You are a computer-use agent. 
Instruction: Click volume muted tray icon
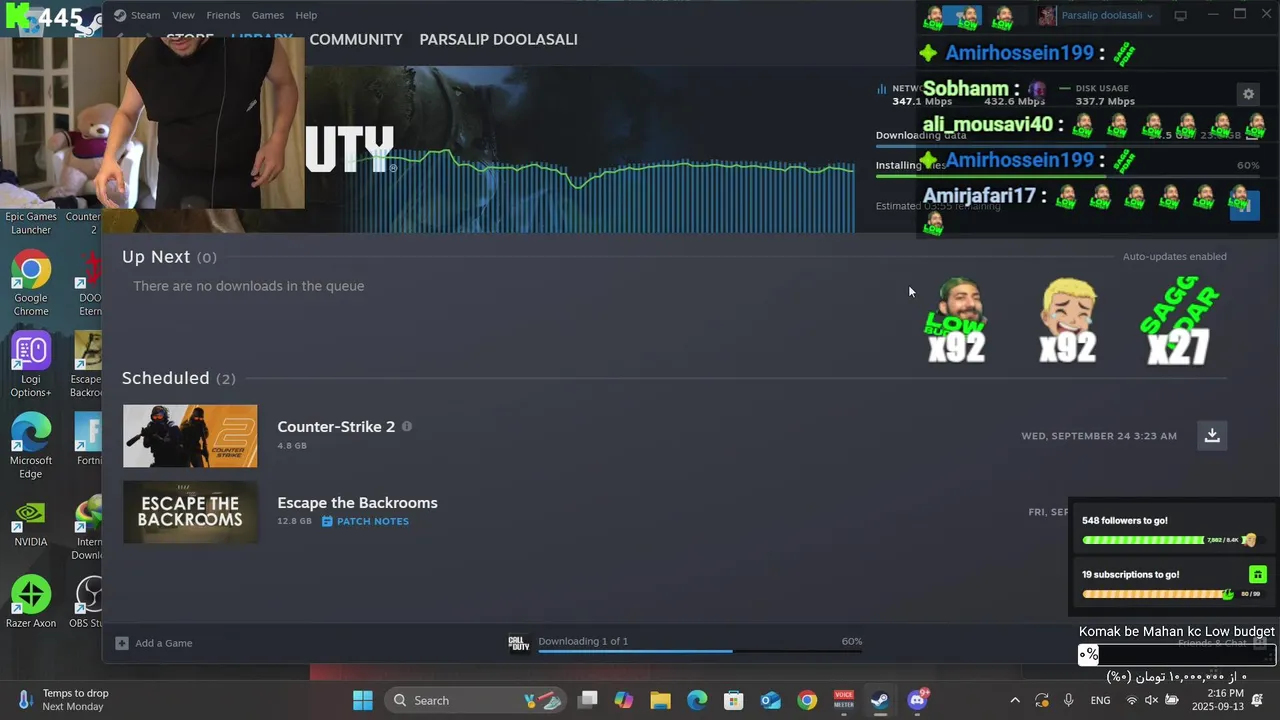(1151, 700)
